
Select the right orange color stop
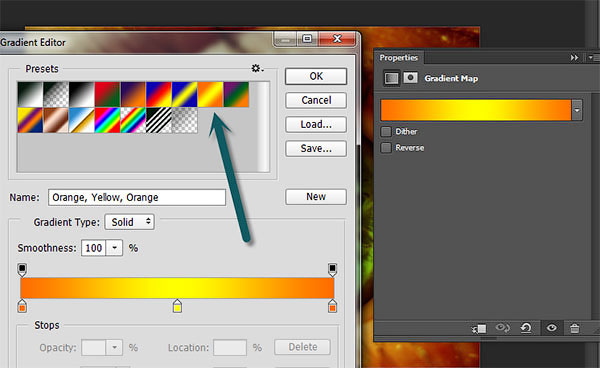pos(332,306)
